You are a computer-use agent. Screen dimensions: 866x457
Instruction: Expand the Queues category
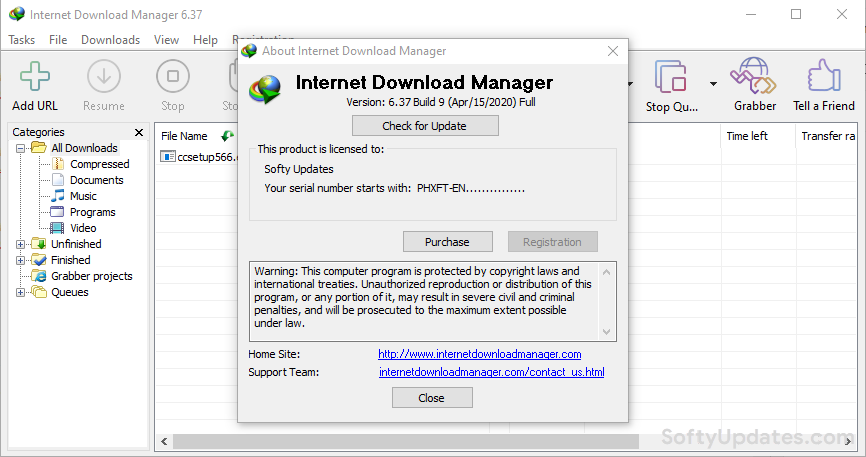click(x=20, y=292)
